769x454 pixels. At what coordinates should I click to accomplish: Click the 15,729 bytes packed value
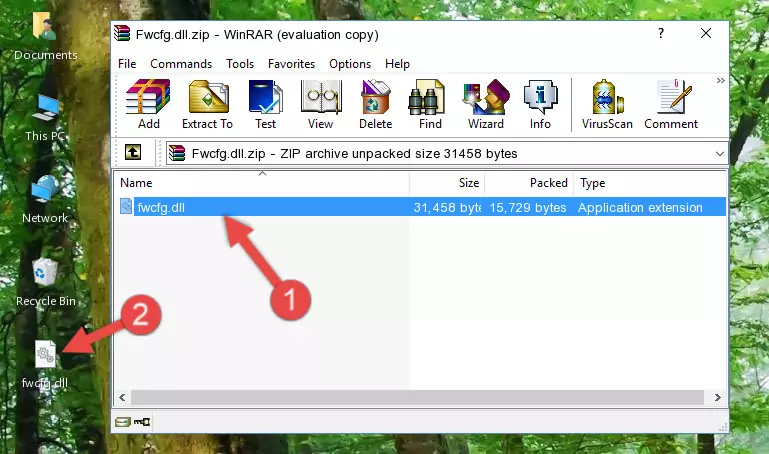click(528, 207)
